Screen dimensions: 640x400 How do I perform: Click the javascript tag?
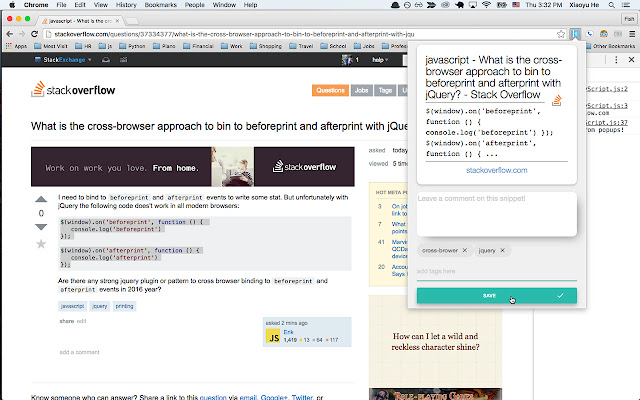pos(72,306)
